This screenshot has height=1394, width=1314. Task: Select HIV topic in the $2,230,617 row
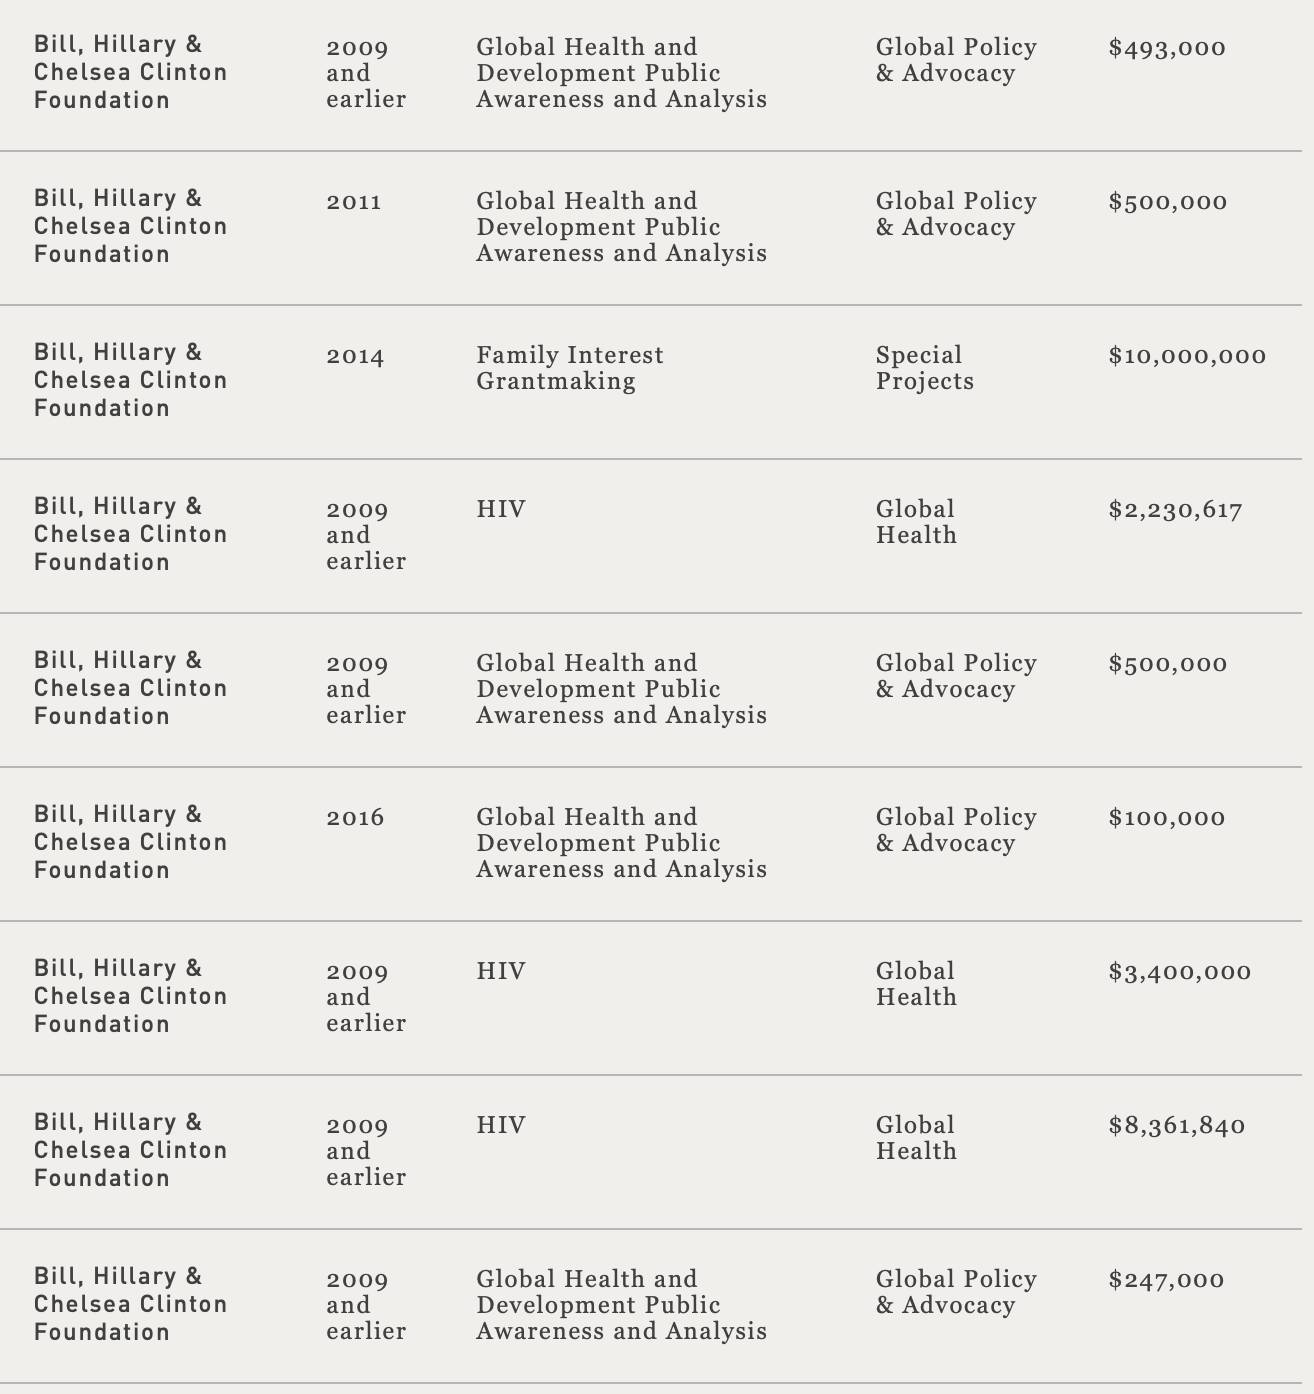click(500, 510)
